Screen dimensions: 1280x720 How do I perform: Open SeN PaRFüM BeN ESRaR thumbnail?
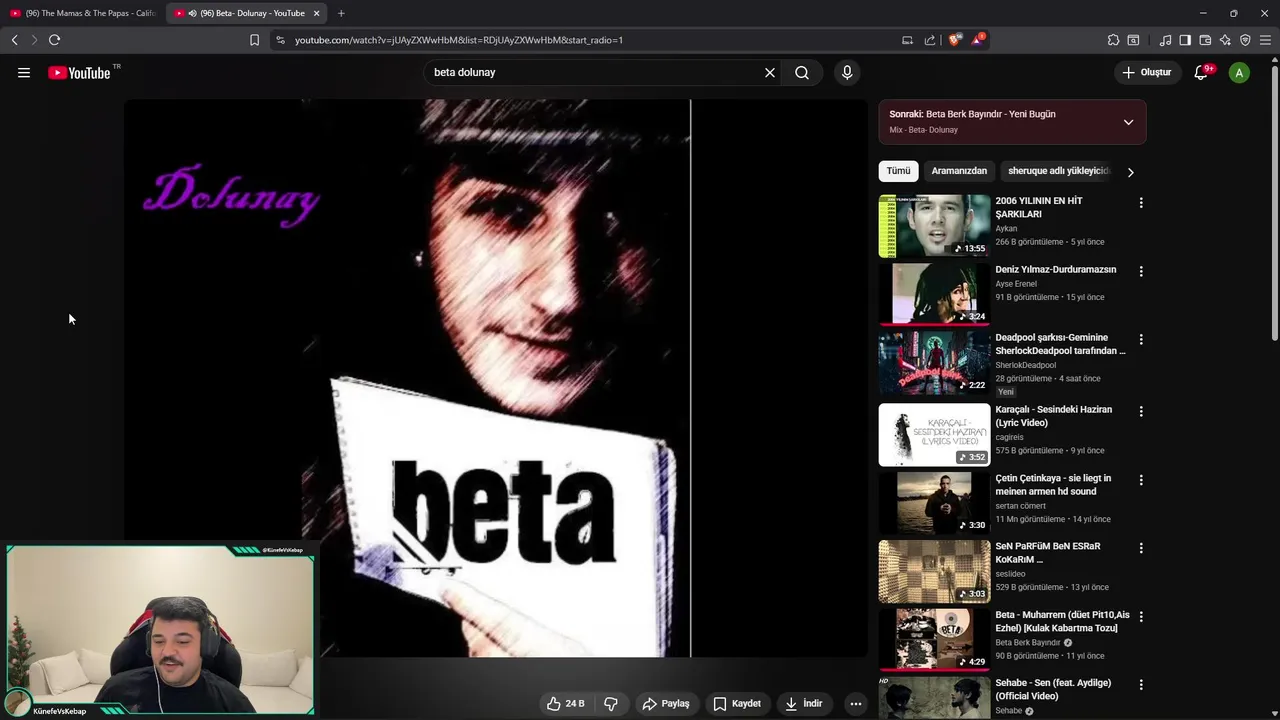tap(934, 572)
